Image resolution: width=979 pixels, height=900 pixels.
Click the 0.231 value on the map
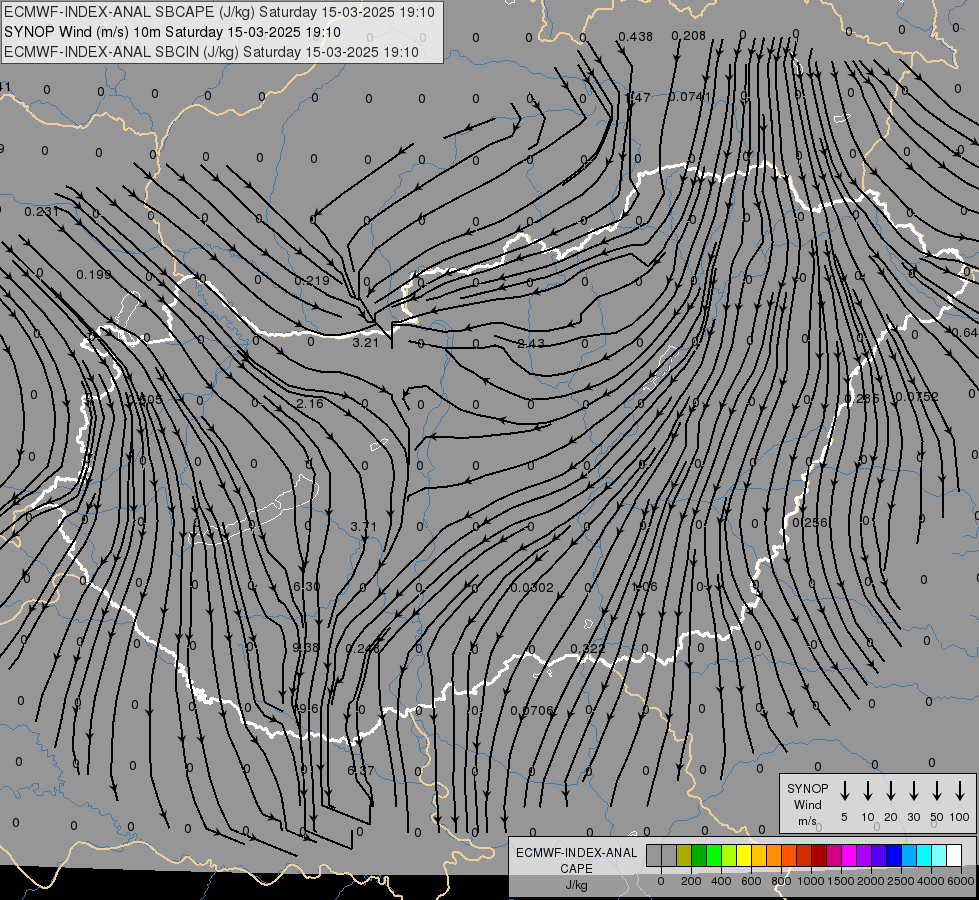point(41,212)
